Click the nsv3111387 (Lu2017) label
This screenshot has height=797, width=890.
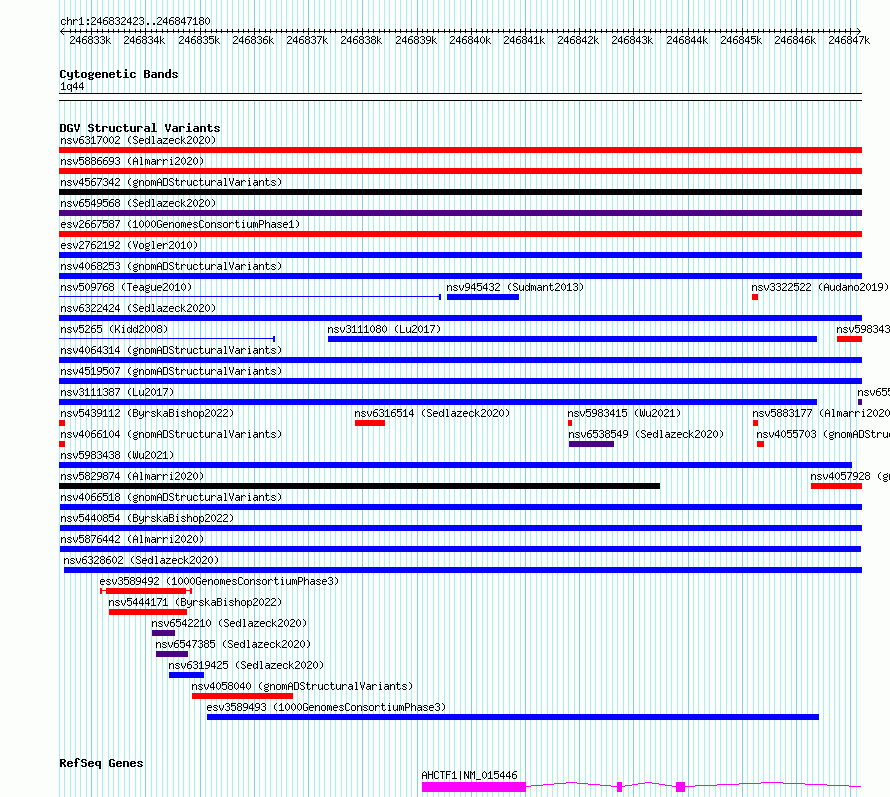tap(117, 392)
